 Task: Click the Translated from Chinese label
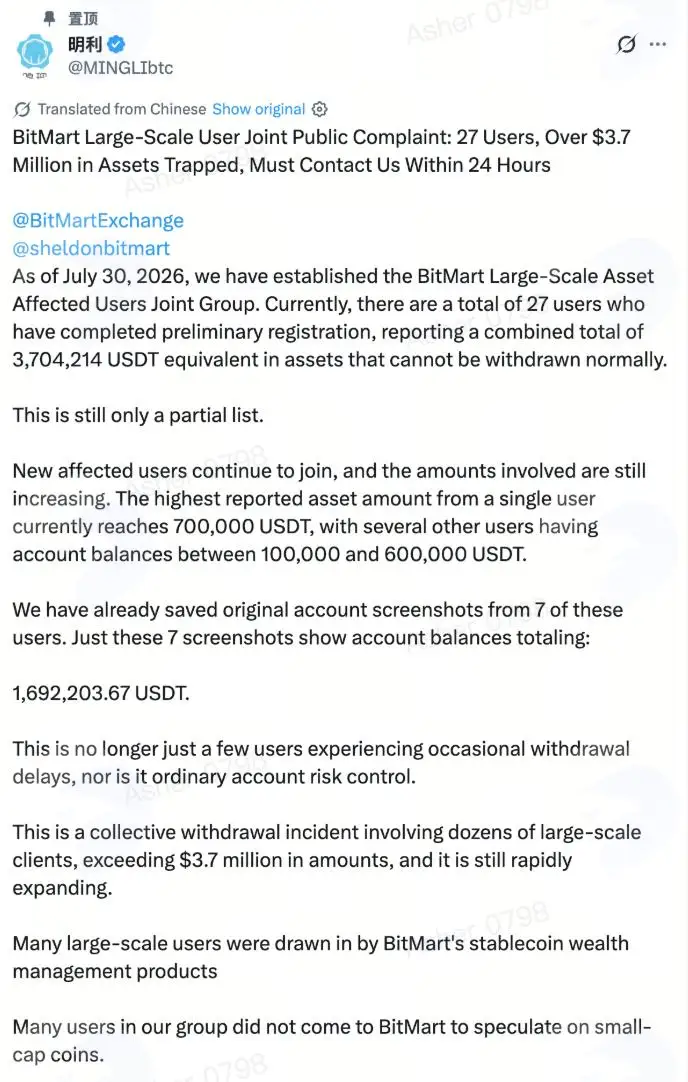click(x=121, y=109)
